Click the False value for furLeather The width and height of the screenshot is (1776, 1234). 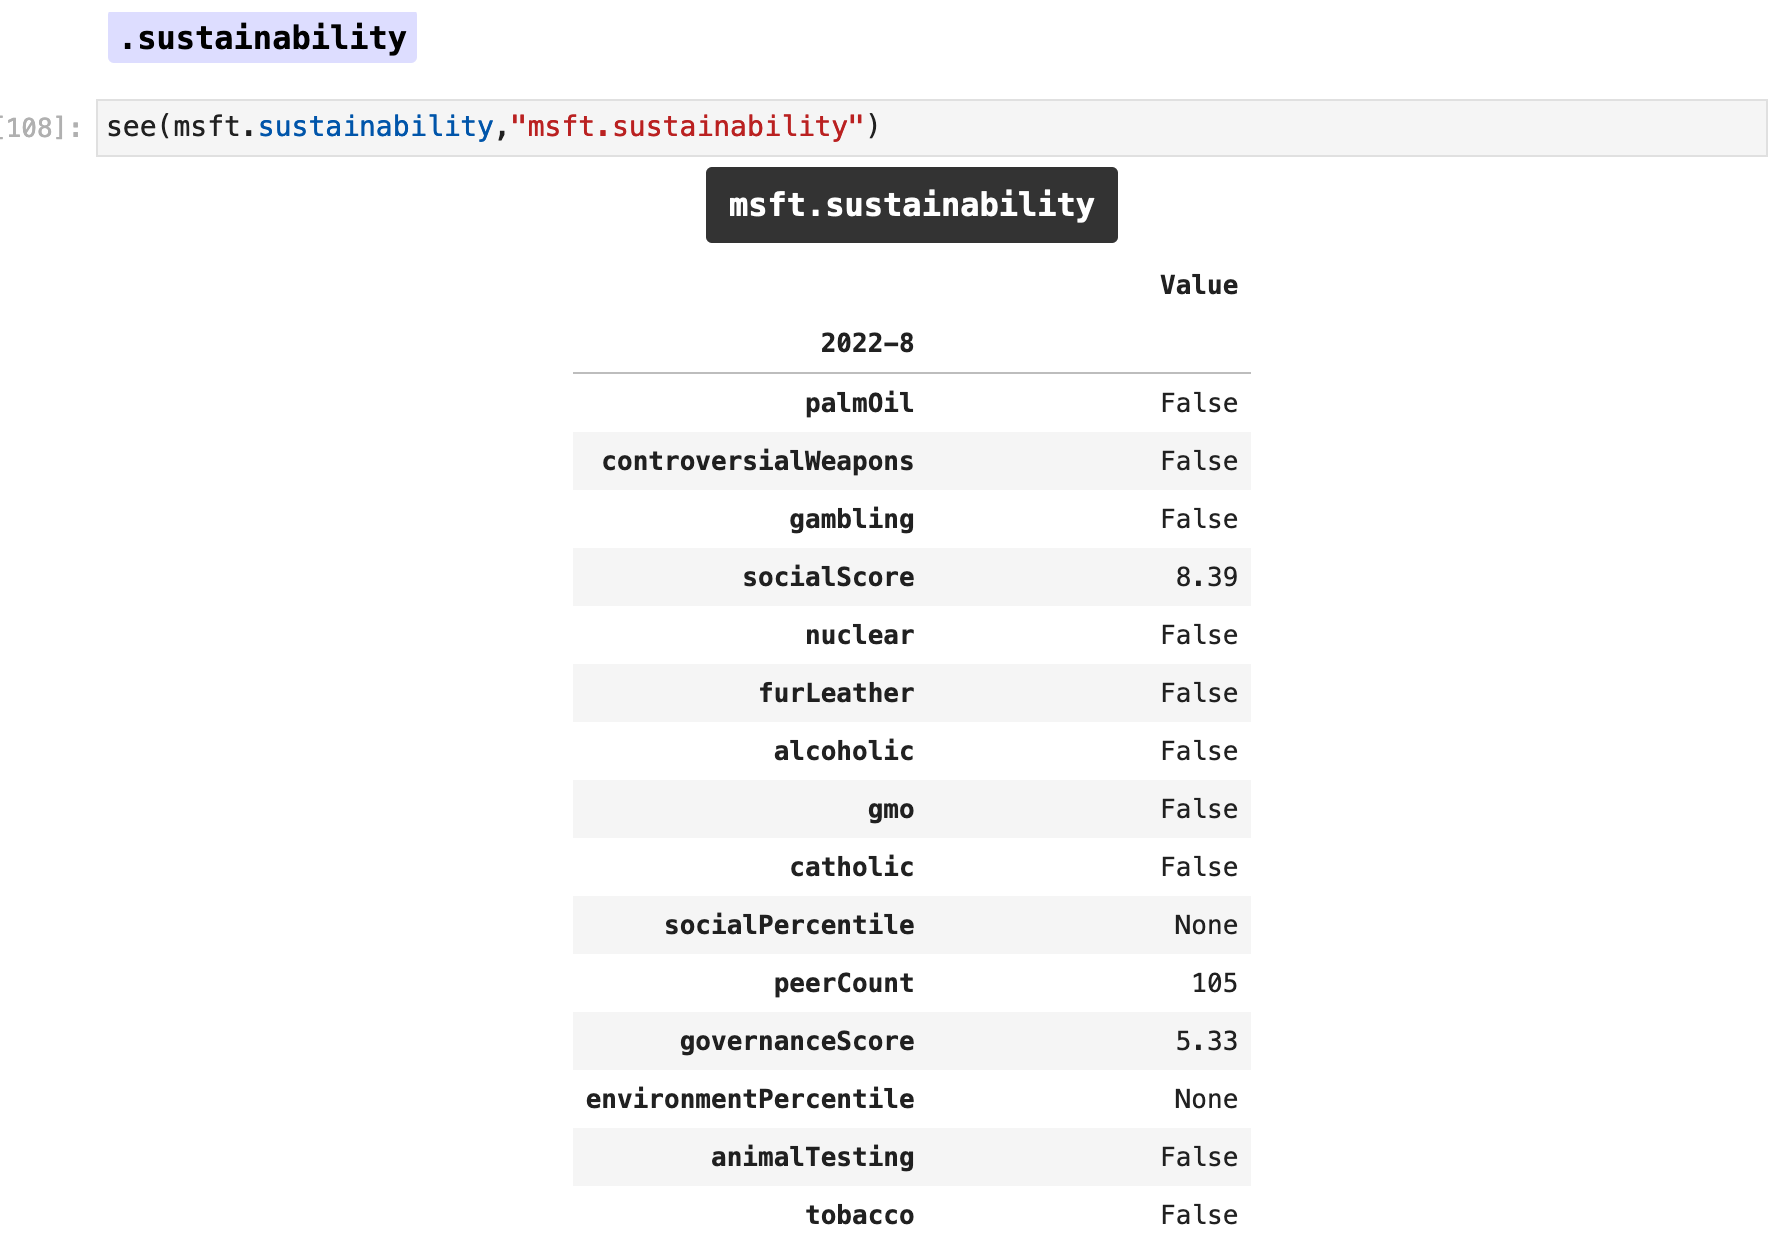click(x=1198, y=693)
